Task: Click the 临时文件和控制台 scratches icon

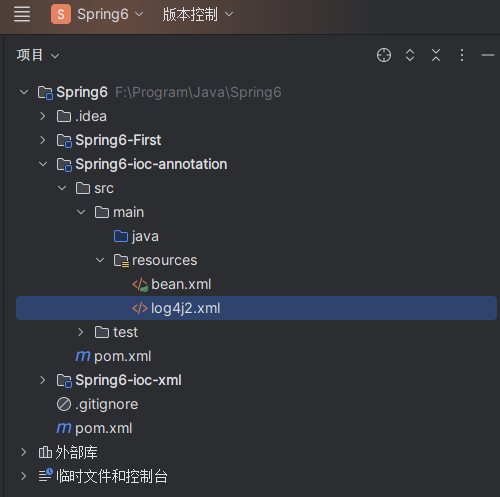Action: coord(45,476)
